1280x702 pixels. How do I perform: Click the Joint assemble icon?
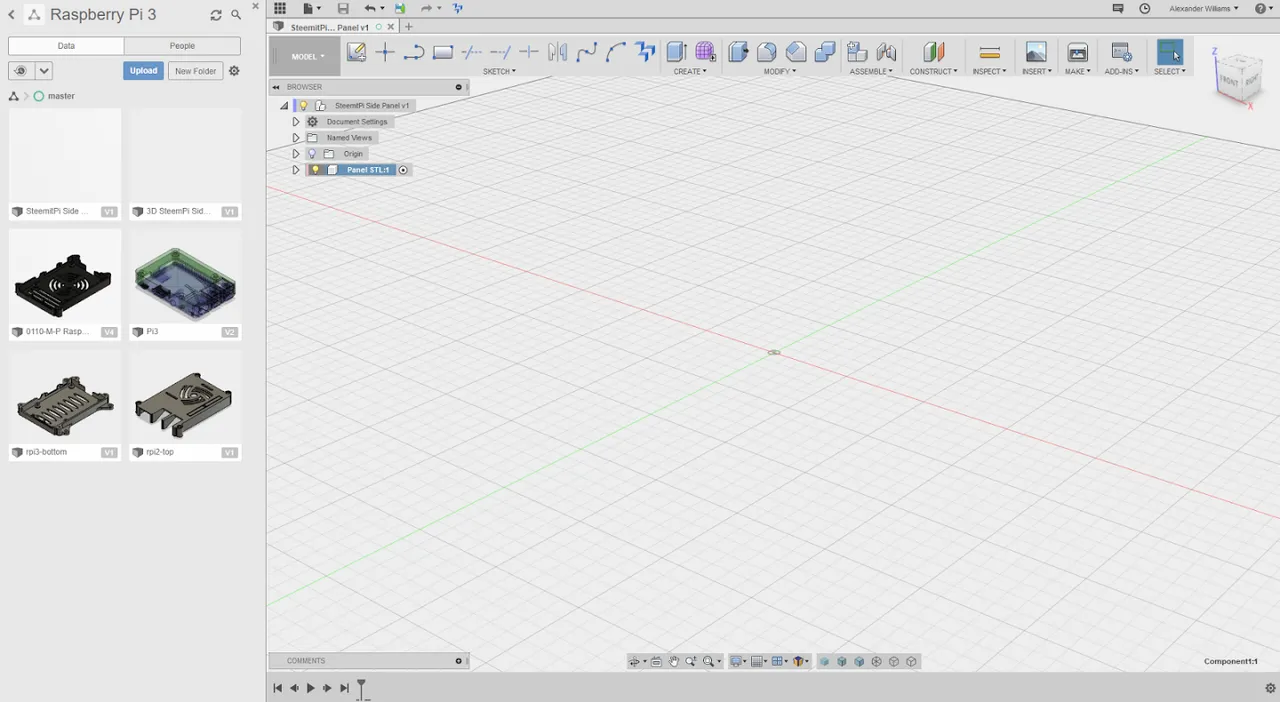click(x=886, y=52)
